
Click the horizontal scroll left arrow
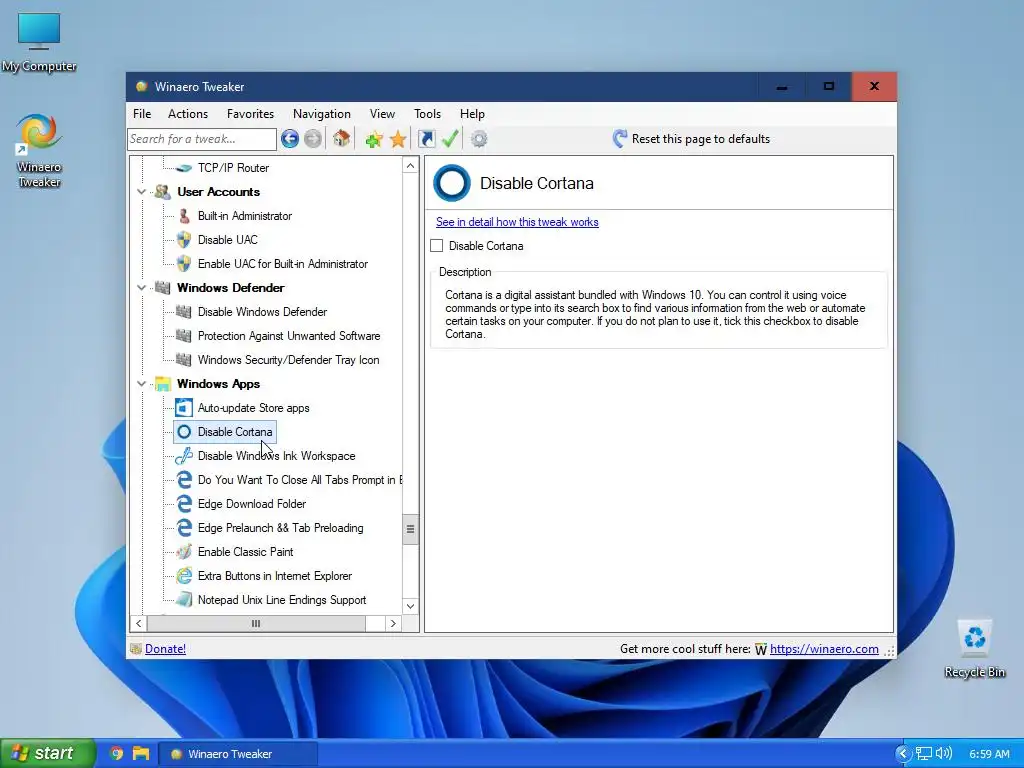(x=138, y=624)
